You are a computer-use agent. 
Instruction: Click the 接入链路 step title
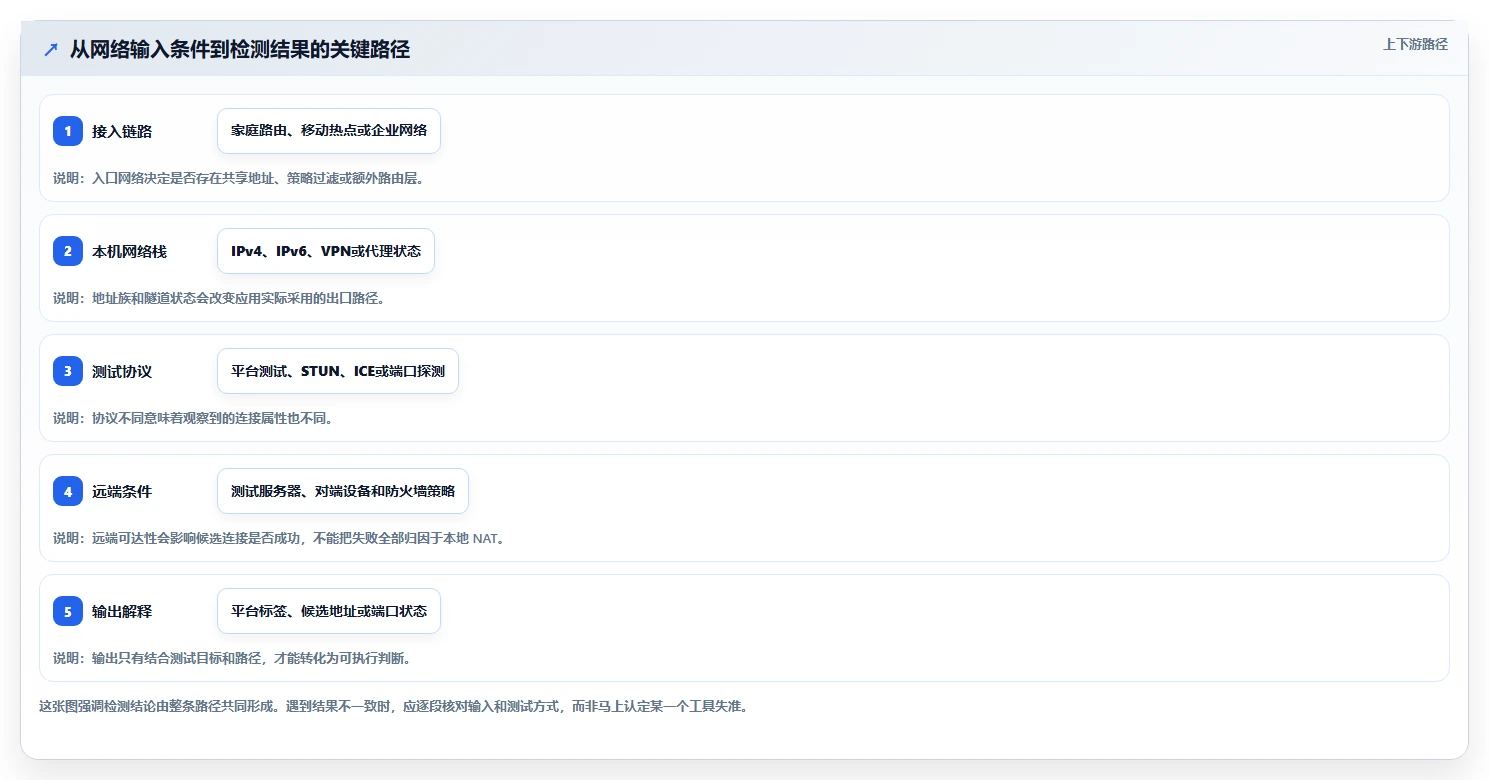(122, 131)
